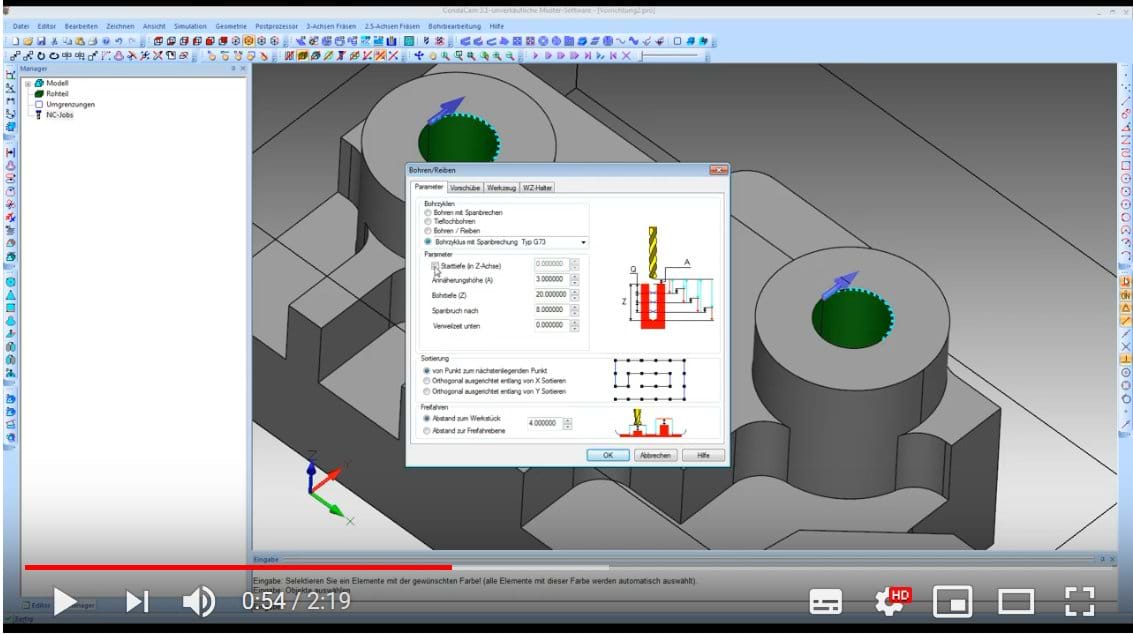Toggle video subtitles

coord(825,601)
